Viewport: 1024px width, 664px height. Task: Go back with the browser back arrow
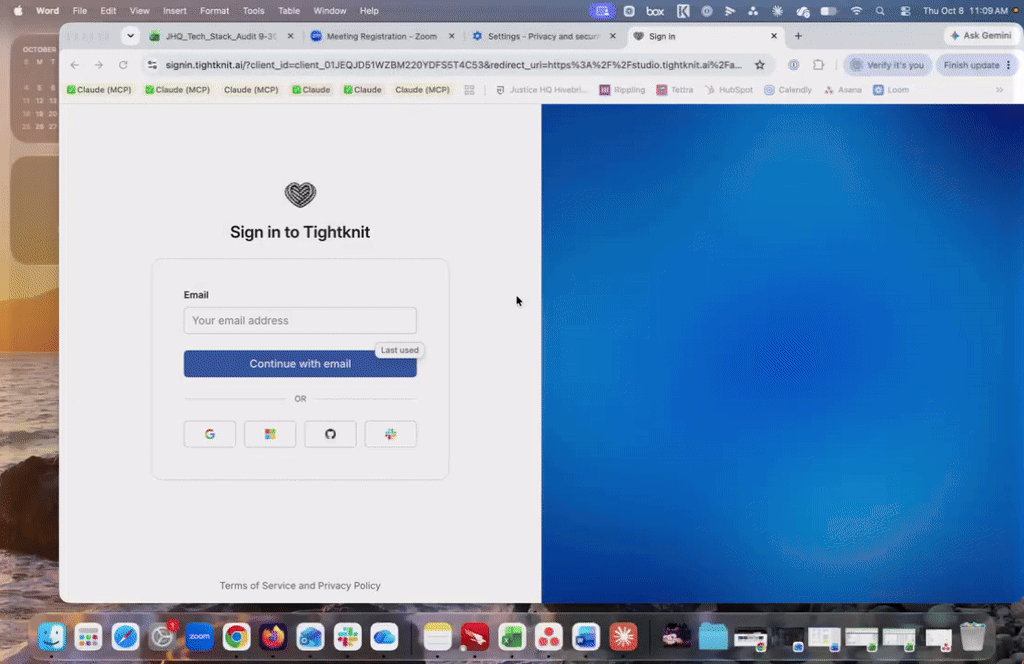tap(74, 65)
